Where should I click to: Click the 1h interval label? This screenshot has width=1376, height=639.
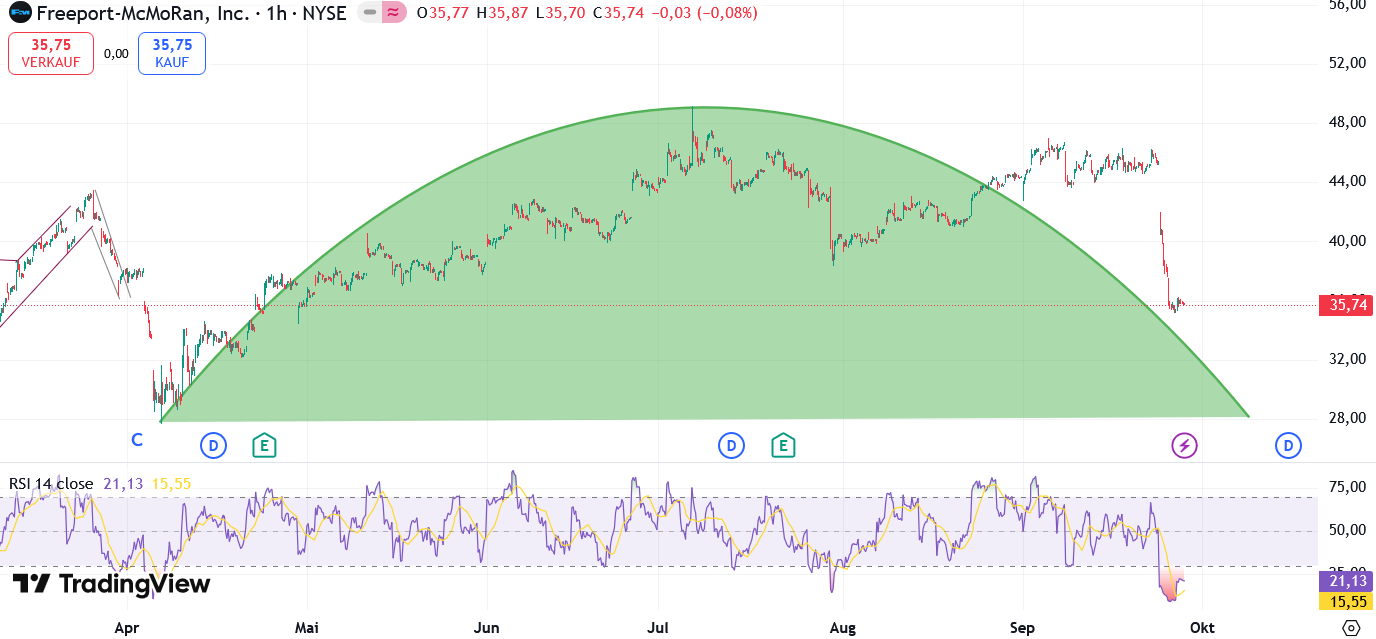tap(275, 13)
